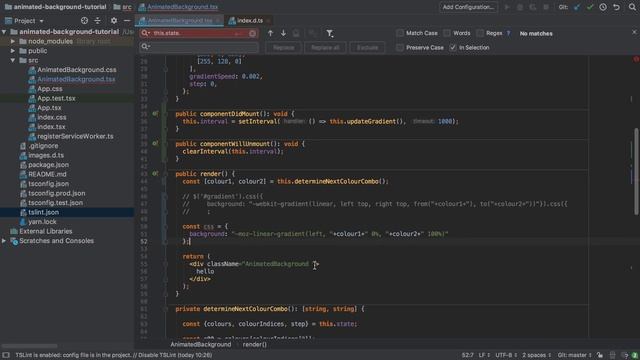Hide the Project panel with minus icon
The image size is (640, 360).
pyautogui.click(x=127, y=20)
